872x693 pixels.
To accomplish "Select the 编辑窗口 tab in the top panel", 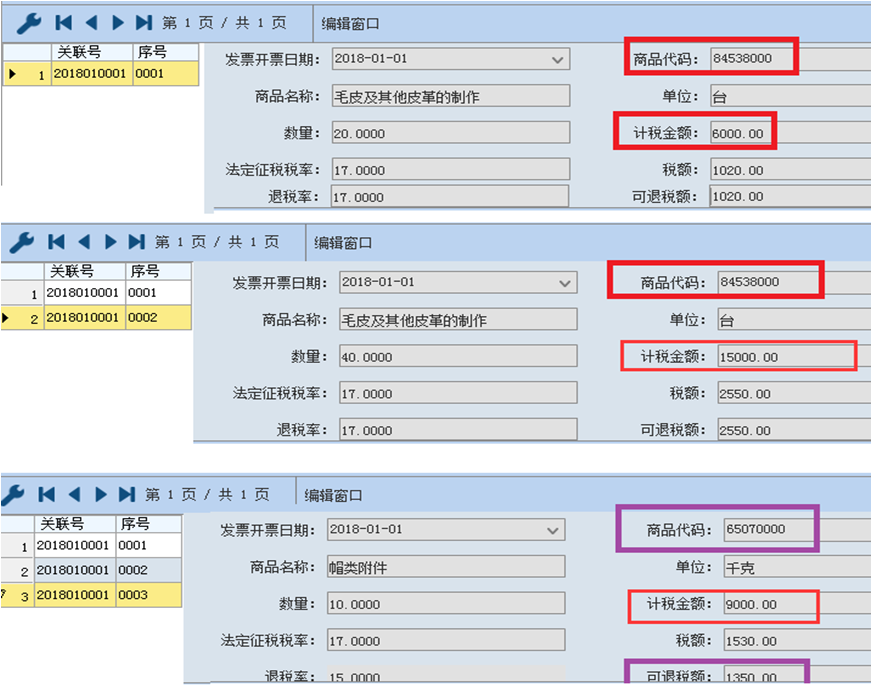I will pos(351,23).
